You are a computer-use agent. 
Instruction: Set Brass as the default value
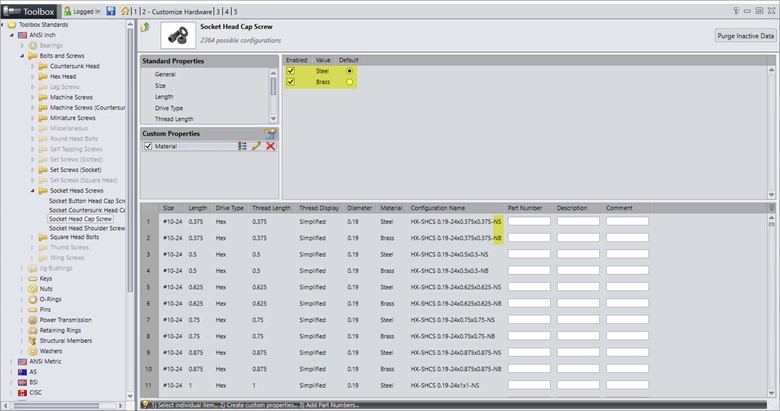click(349, 83)
